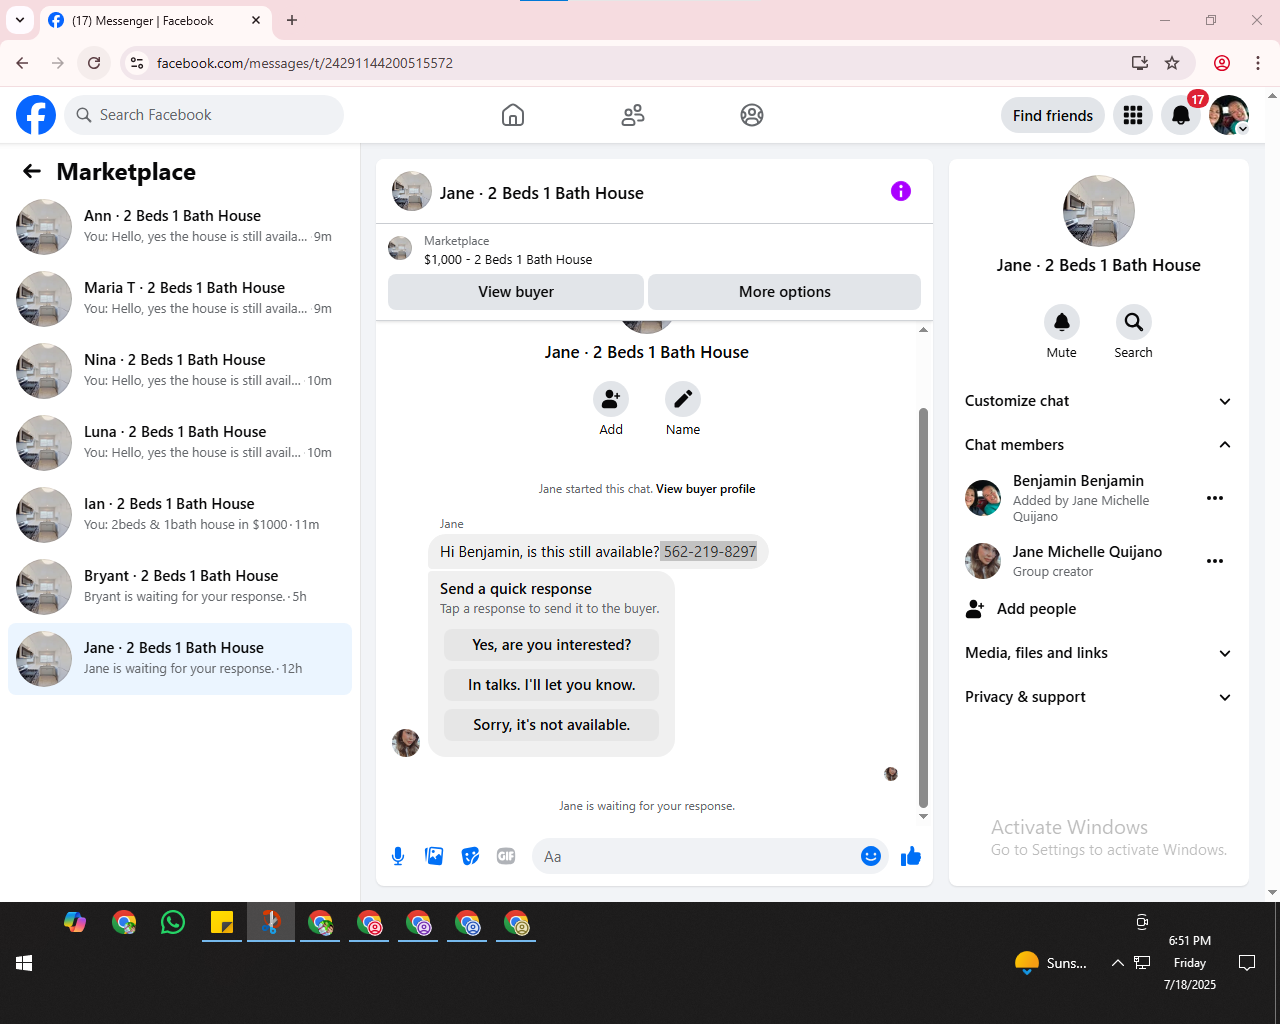
Task: Open the Friends icon in top navigation
Action: 633,115
